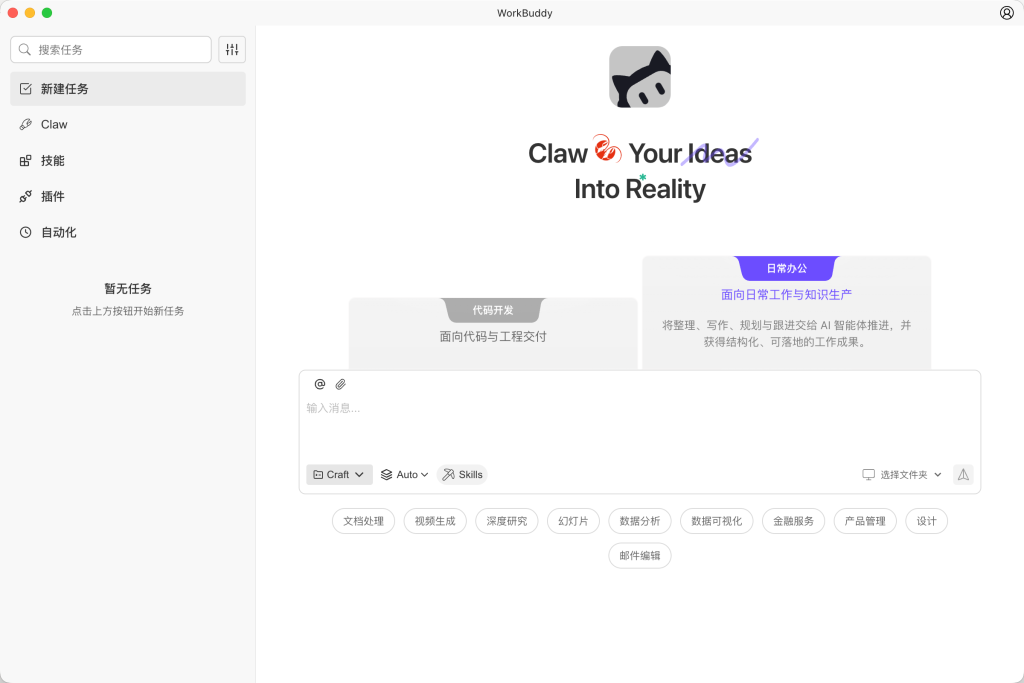Click the 文档处理 suggestion chip
1024x683 pixels.
coord(363,521)
